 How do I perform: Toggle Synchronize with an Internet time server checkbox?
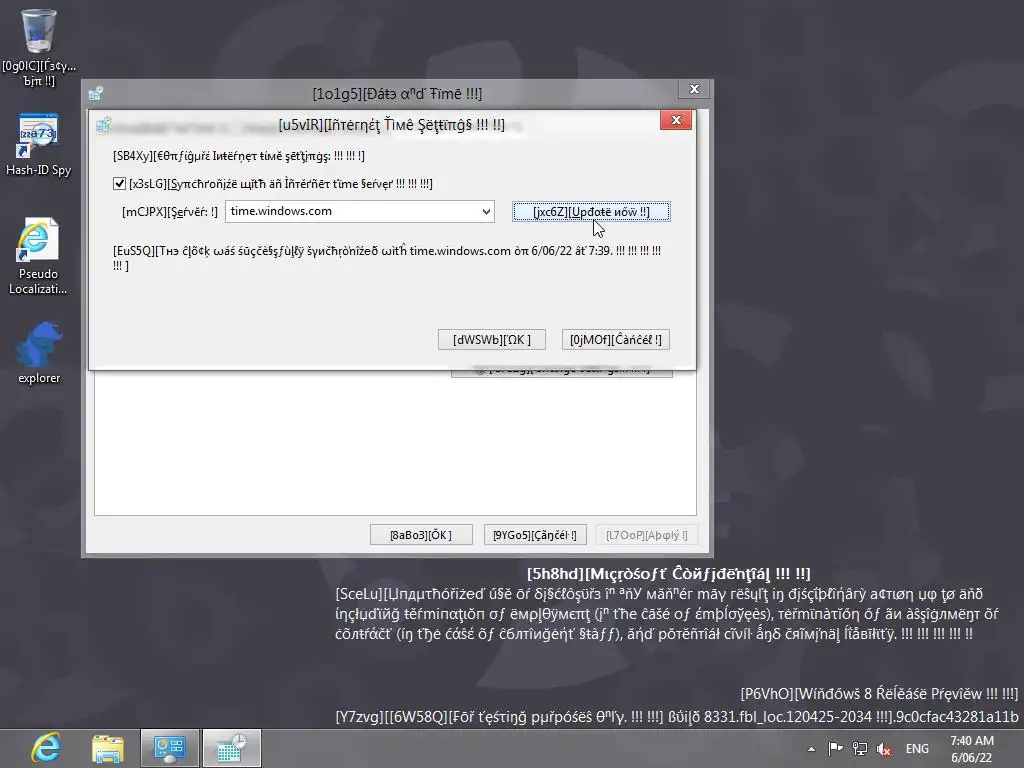point(120,184)
